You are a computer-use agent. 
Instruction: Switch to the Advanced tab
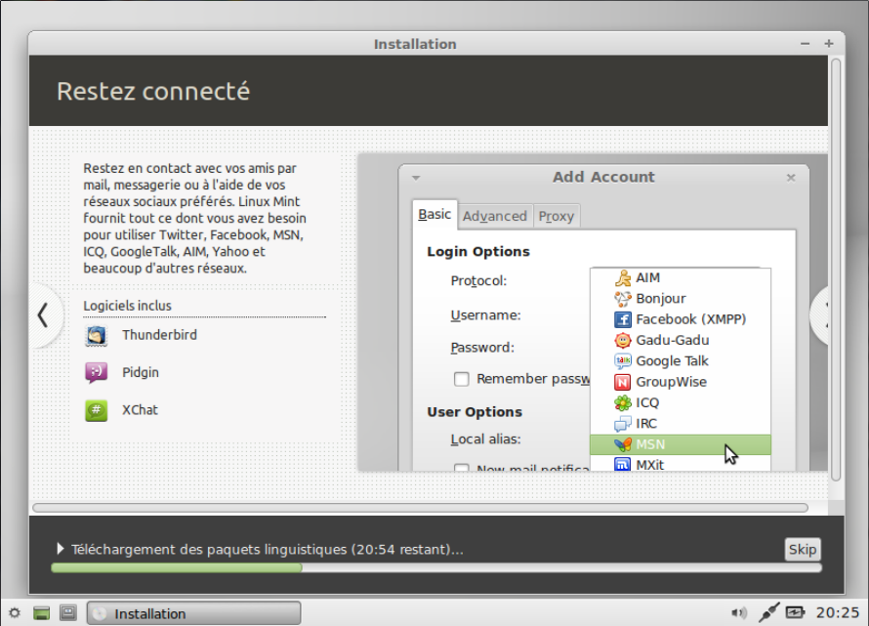(x=495, y=217)
